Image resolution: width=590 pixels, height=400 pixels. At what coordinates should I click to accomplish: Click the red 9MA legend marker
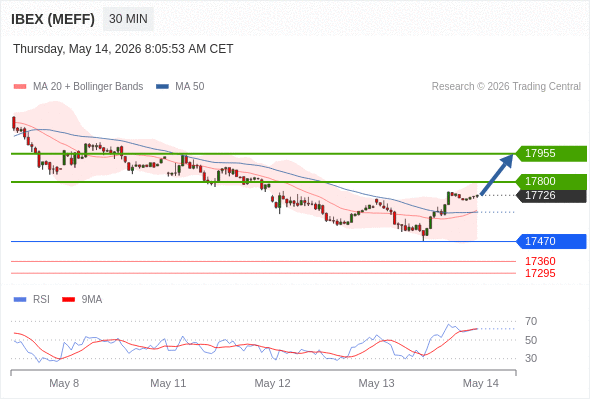pyautogui.click(x=68, y=300)
